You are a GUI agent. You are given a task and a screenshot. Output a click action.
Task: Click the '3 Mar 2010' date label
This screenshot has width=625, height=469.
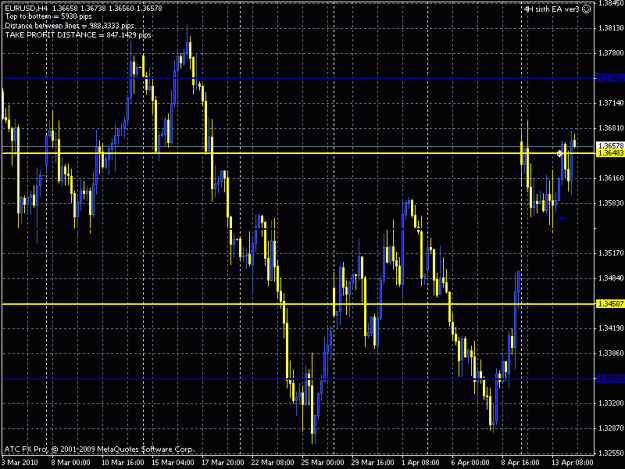pyautogui.click(x=20, y=463)
